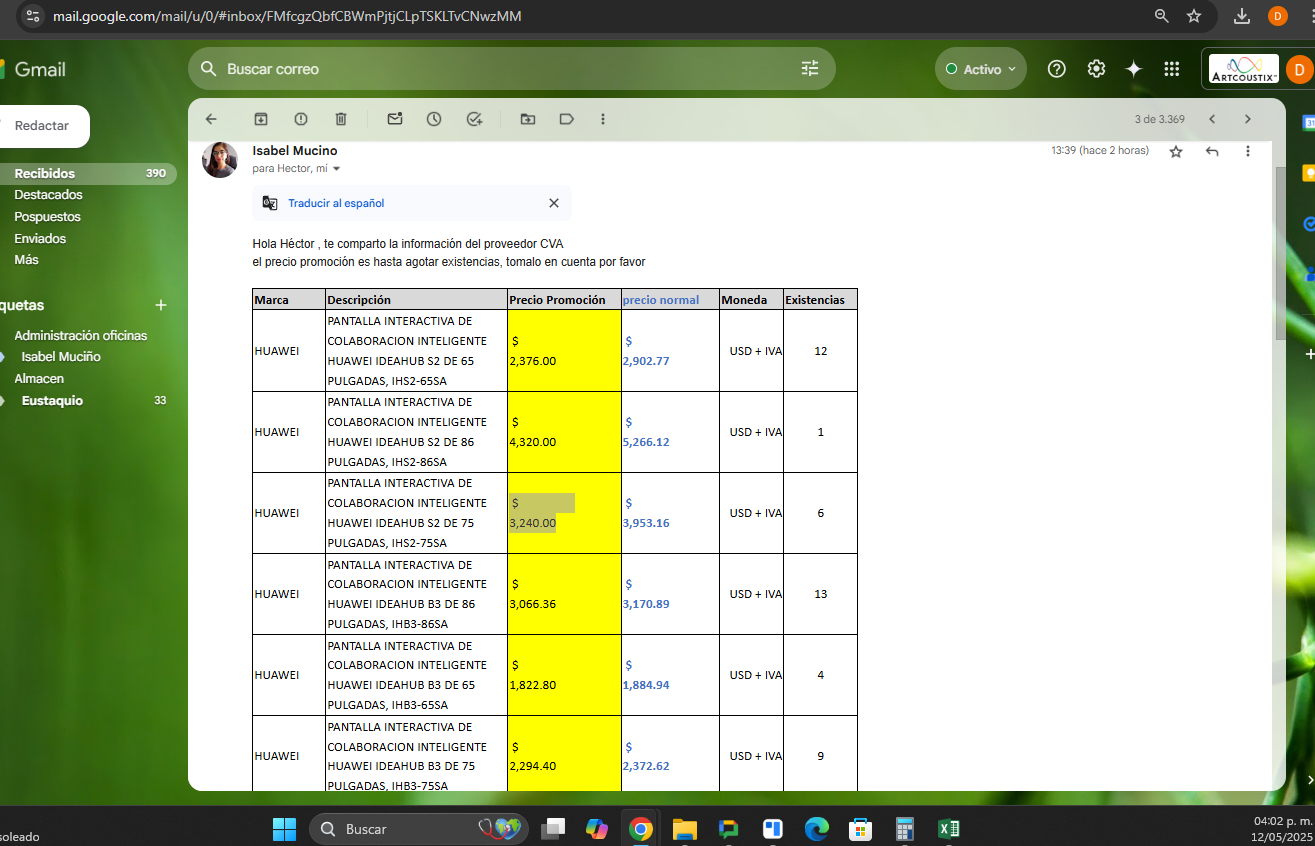This screenshot has width=1315, height=846.
Task: Expand the Más folders list
Action: click(x=26, y=260)
